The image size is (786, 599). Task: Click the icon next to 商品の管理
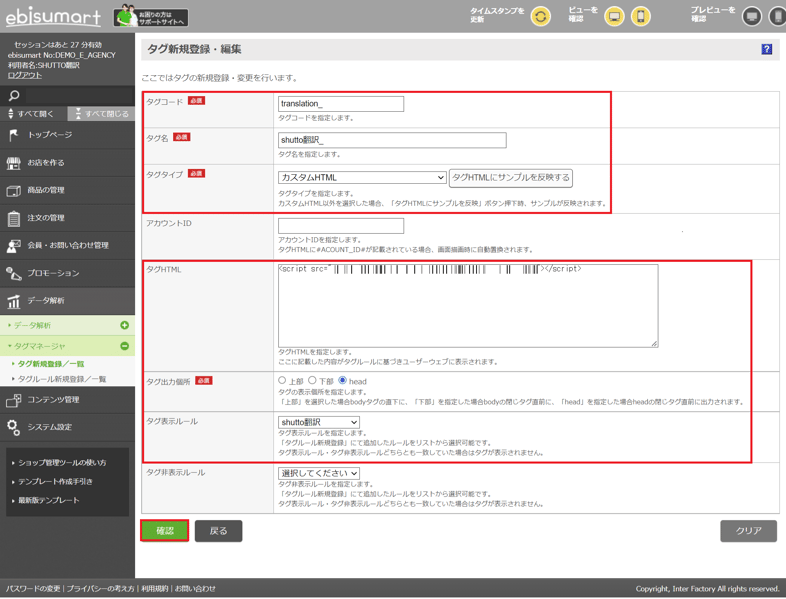point(14,190)
